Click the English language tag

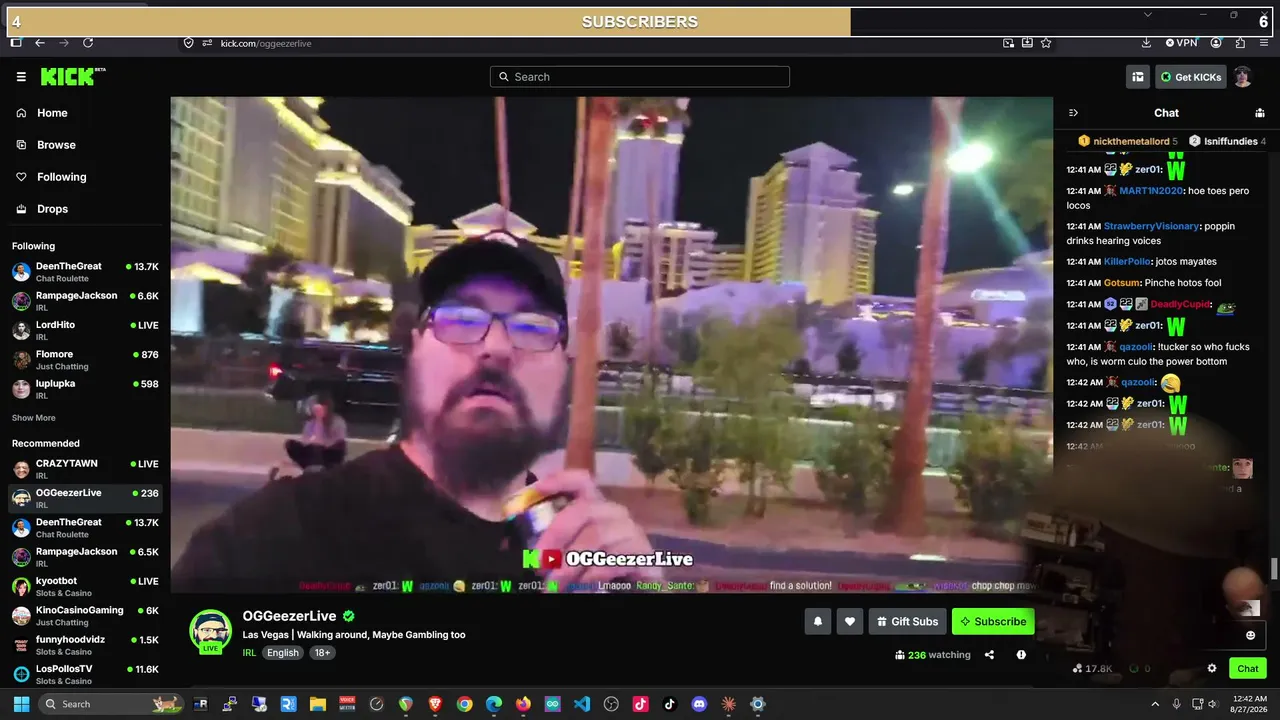[283, 653]
